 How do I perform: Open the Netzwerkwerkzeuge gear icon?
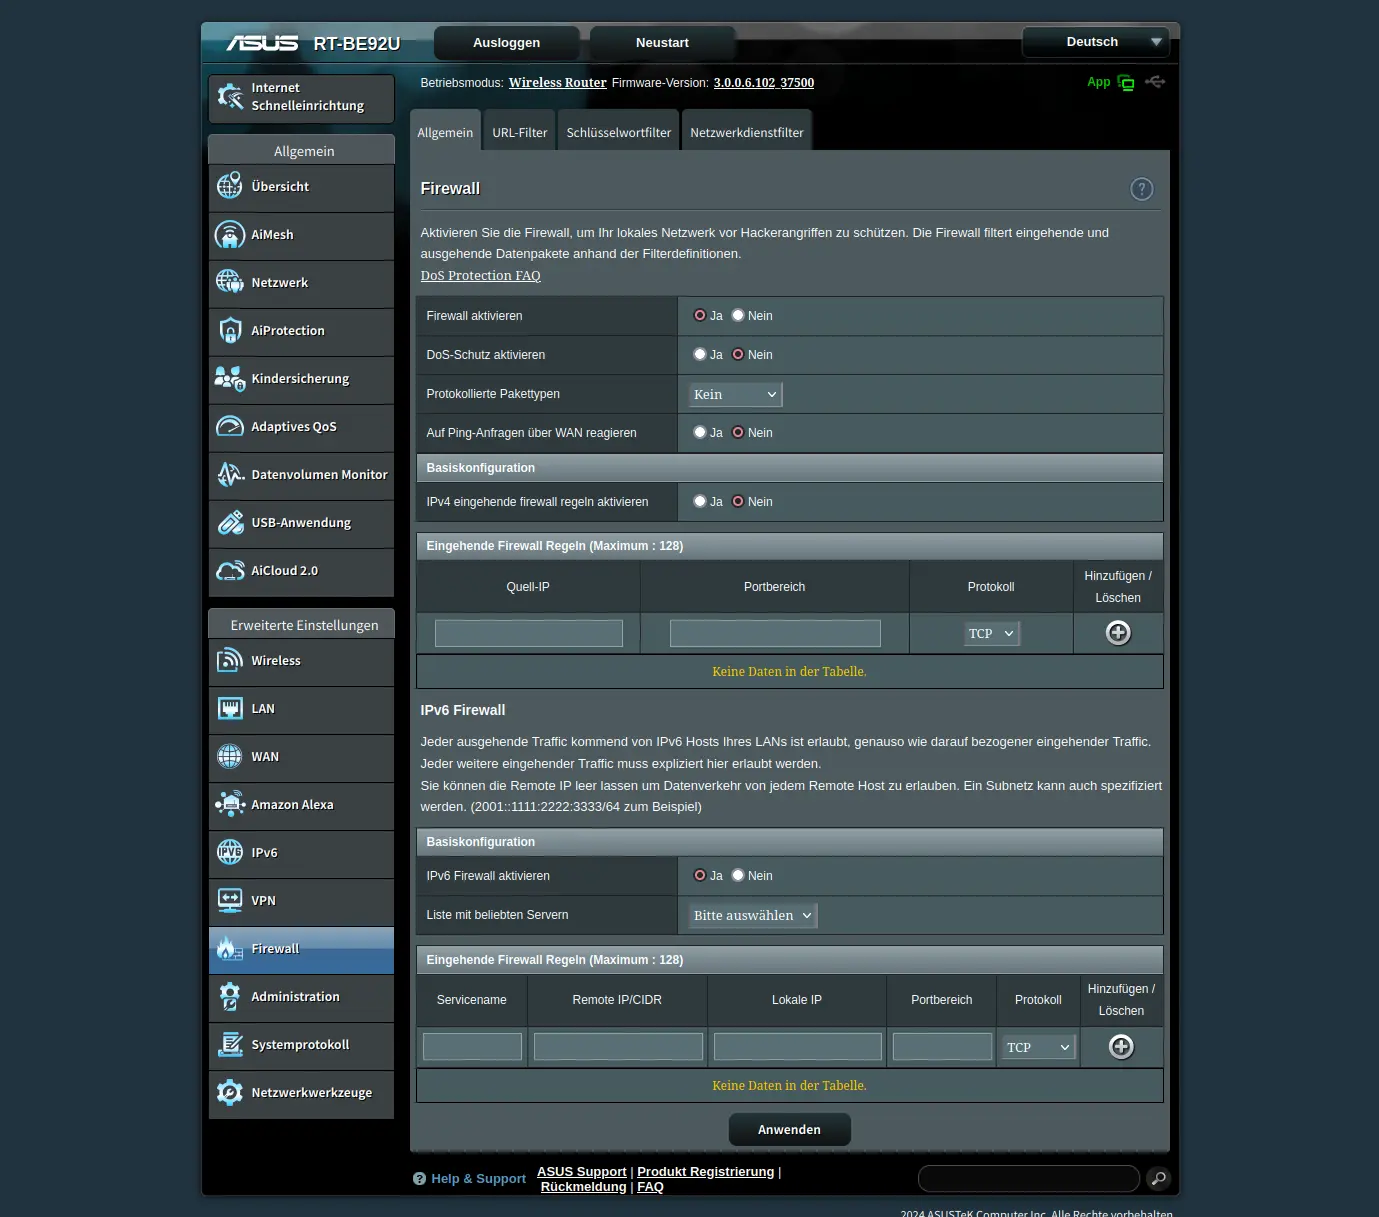(x=230, y=1093)
